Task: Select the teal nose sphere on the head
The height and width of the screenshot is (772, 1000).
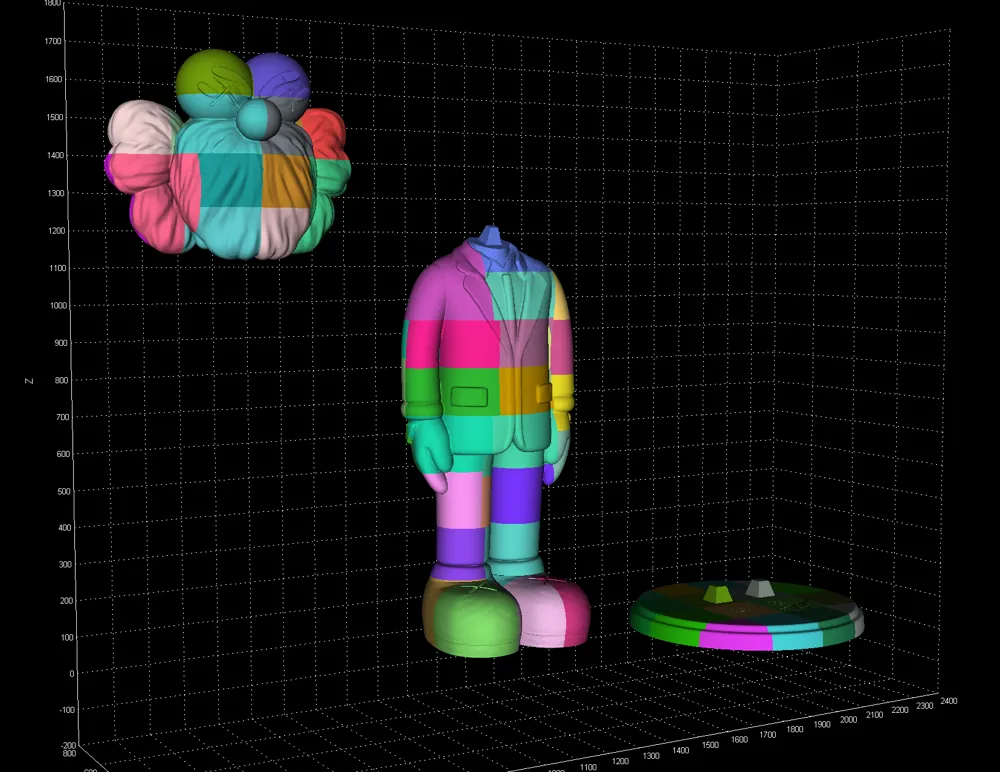Action: 258,119
